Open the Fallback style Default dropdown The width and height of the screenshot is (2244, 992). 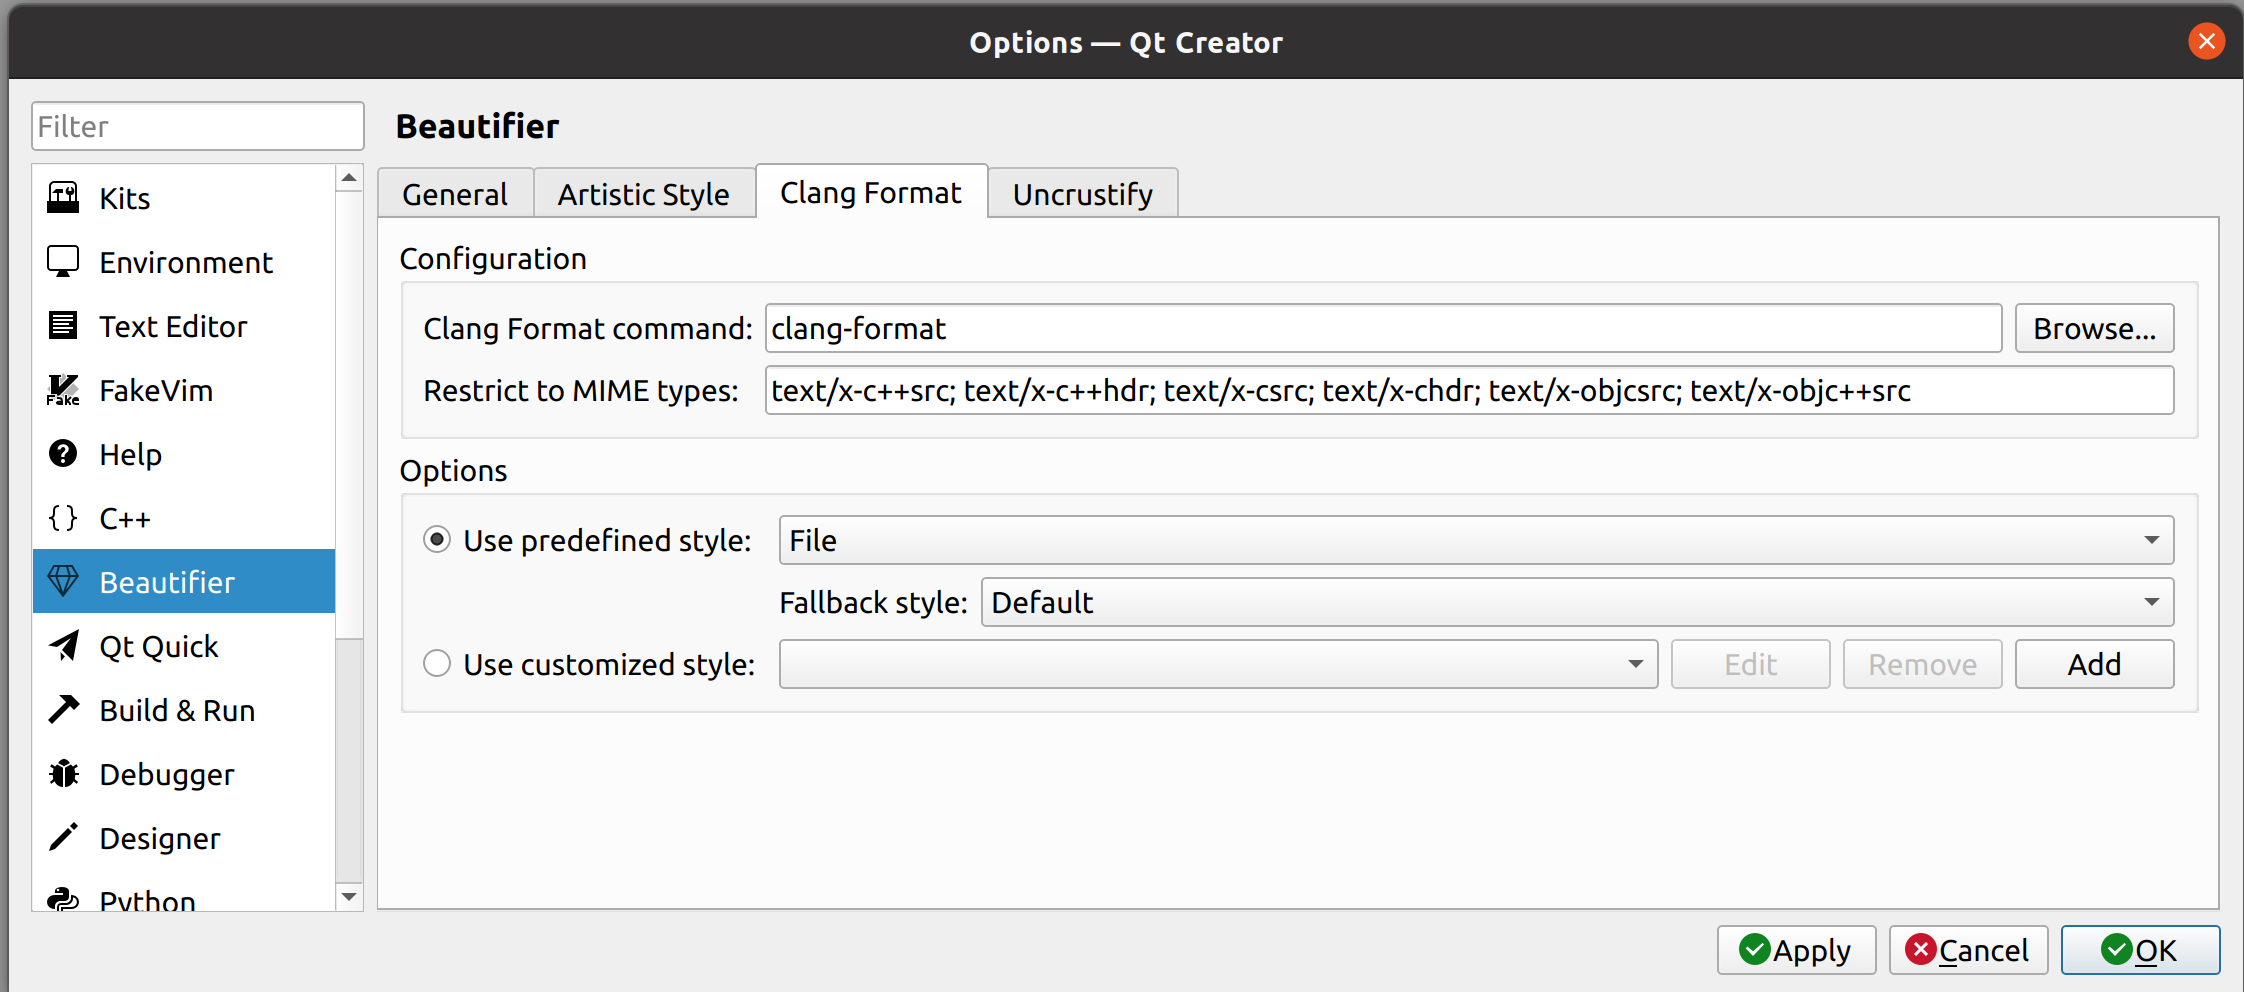(x=1577, y=602)
